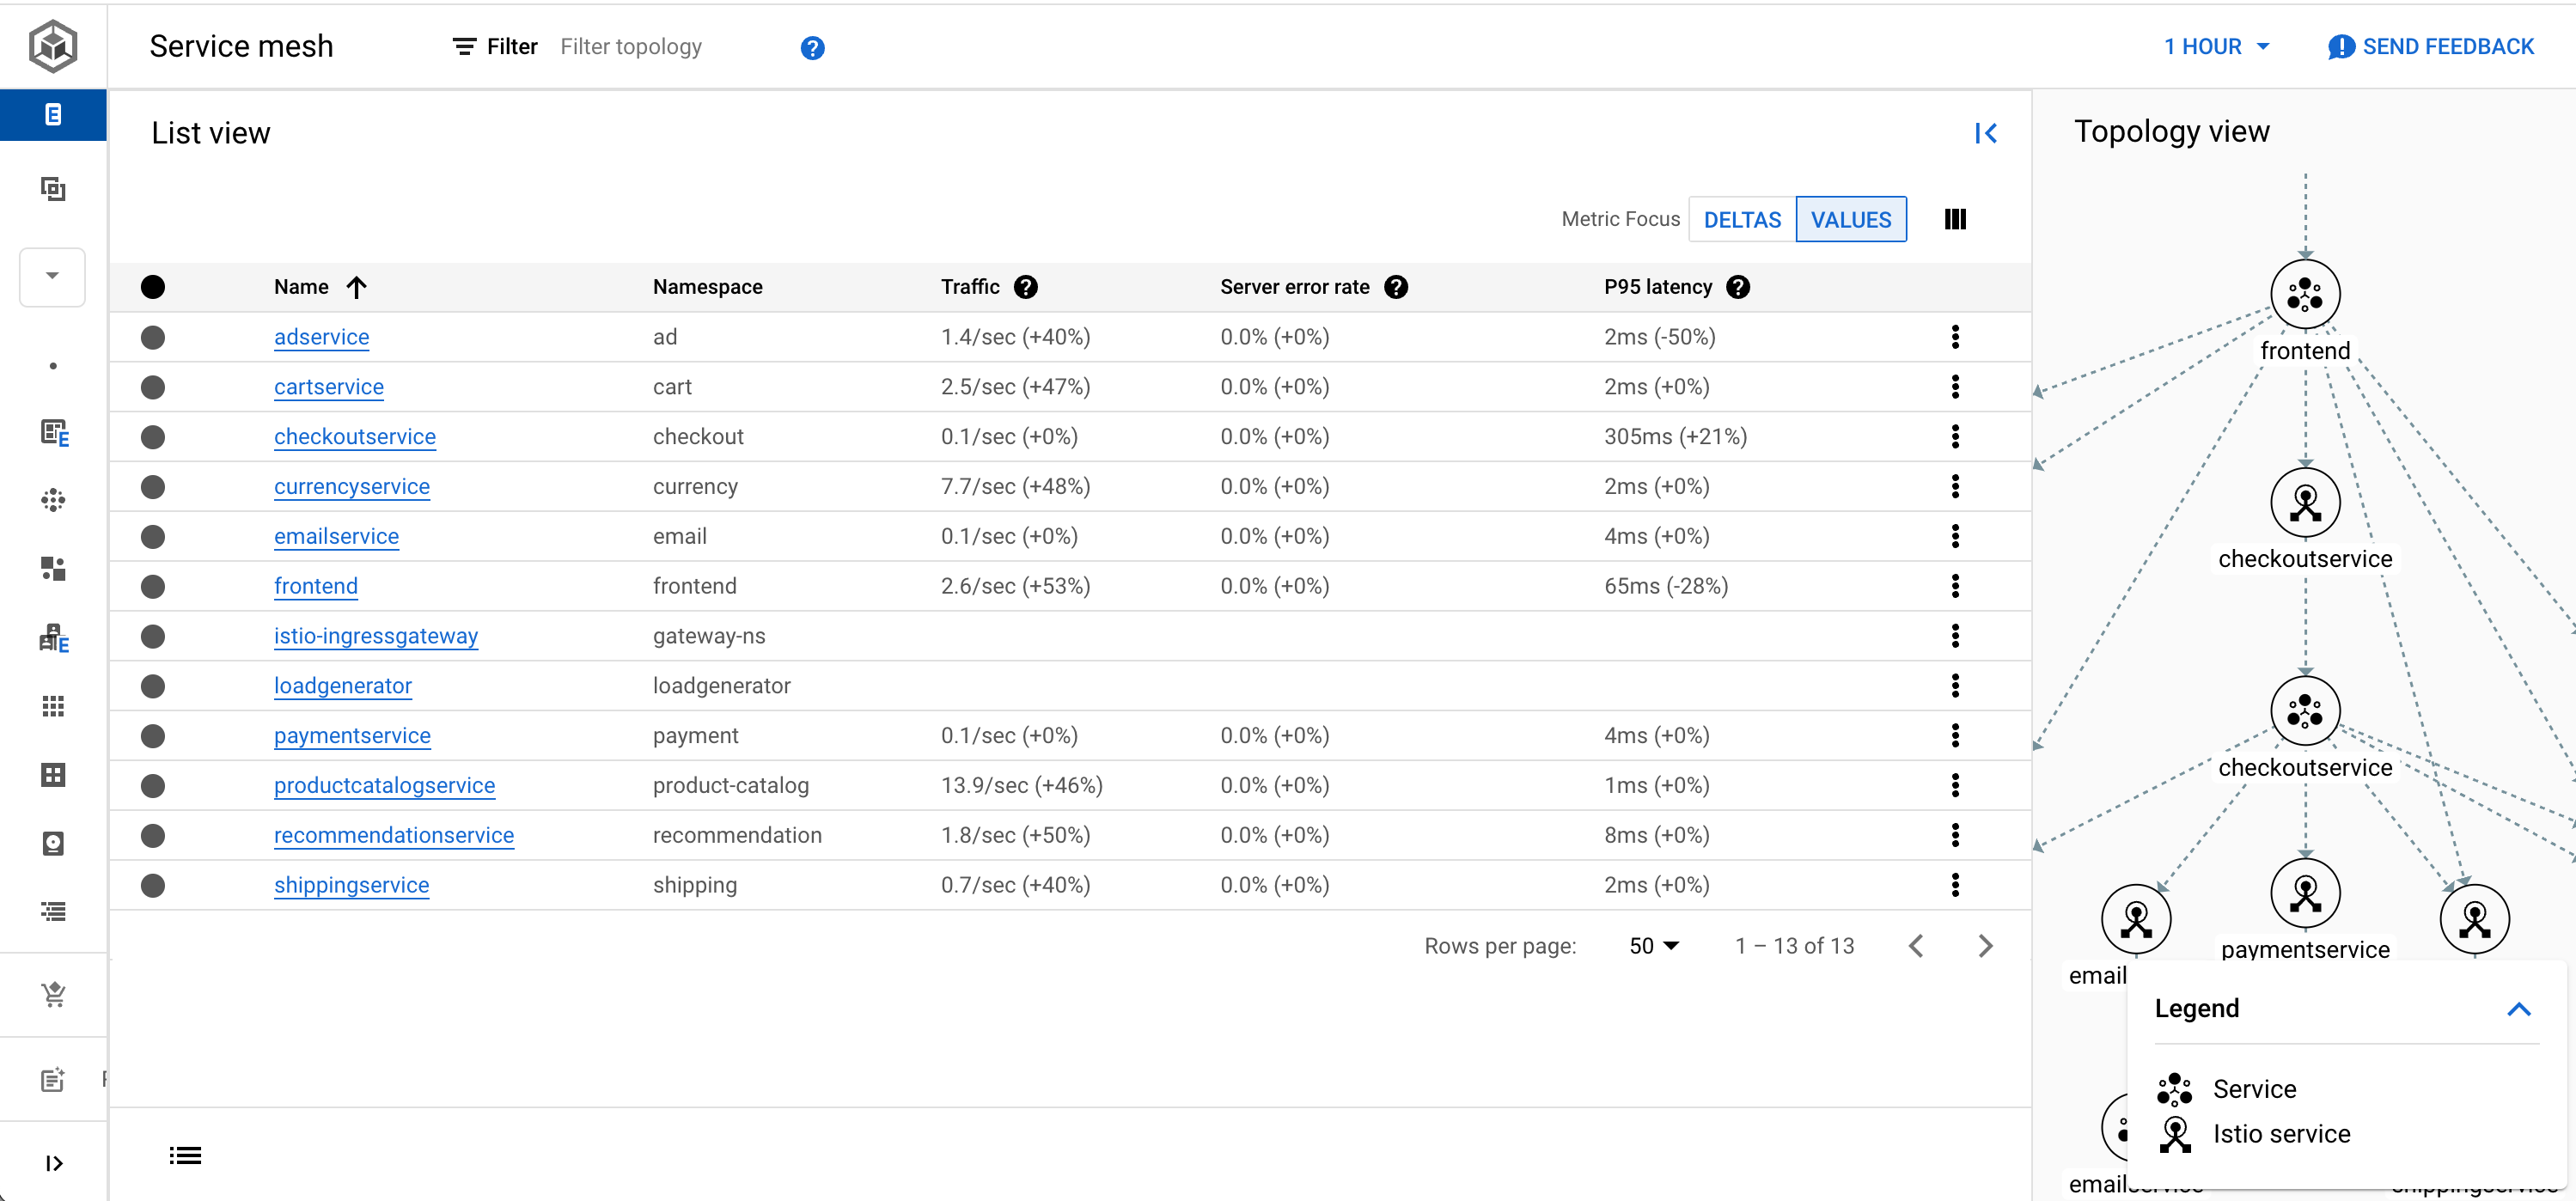This screenshot has height=1201, width=2576.
Task: Click the column display options icon
Action: (1955, 219)
